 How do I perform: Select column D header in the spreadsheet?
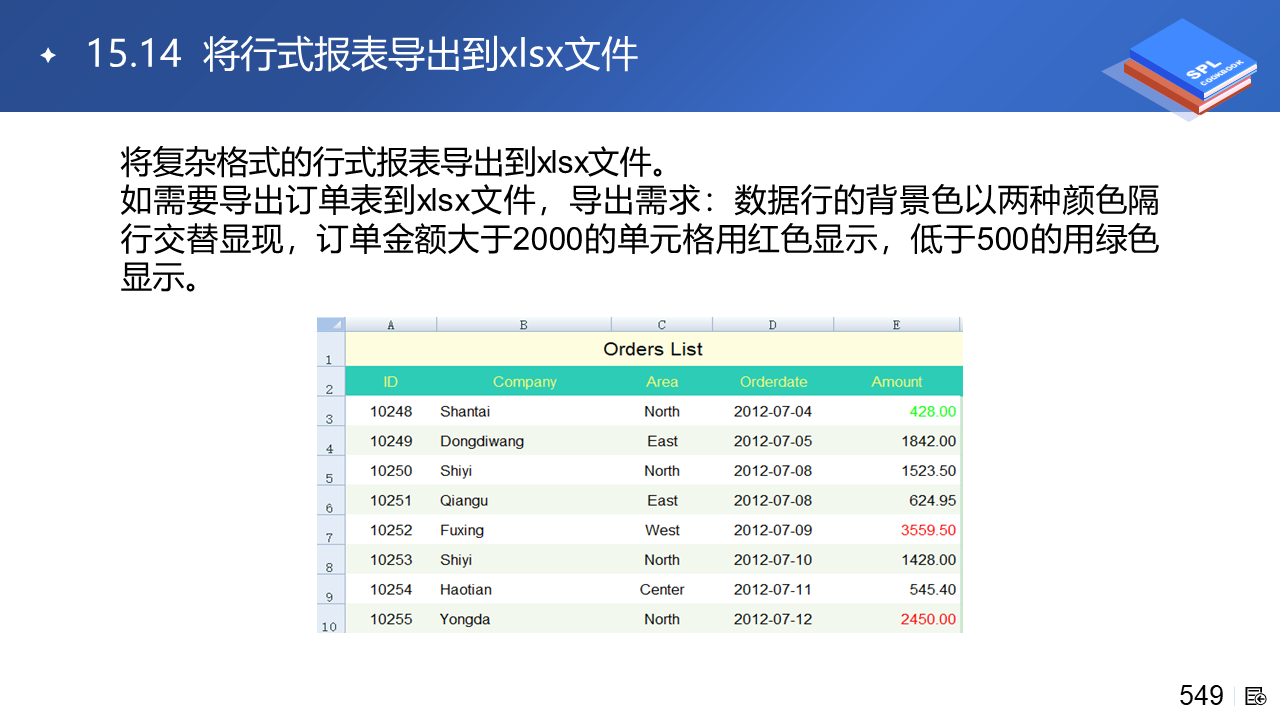tap(773, 325)
